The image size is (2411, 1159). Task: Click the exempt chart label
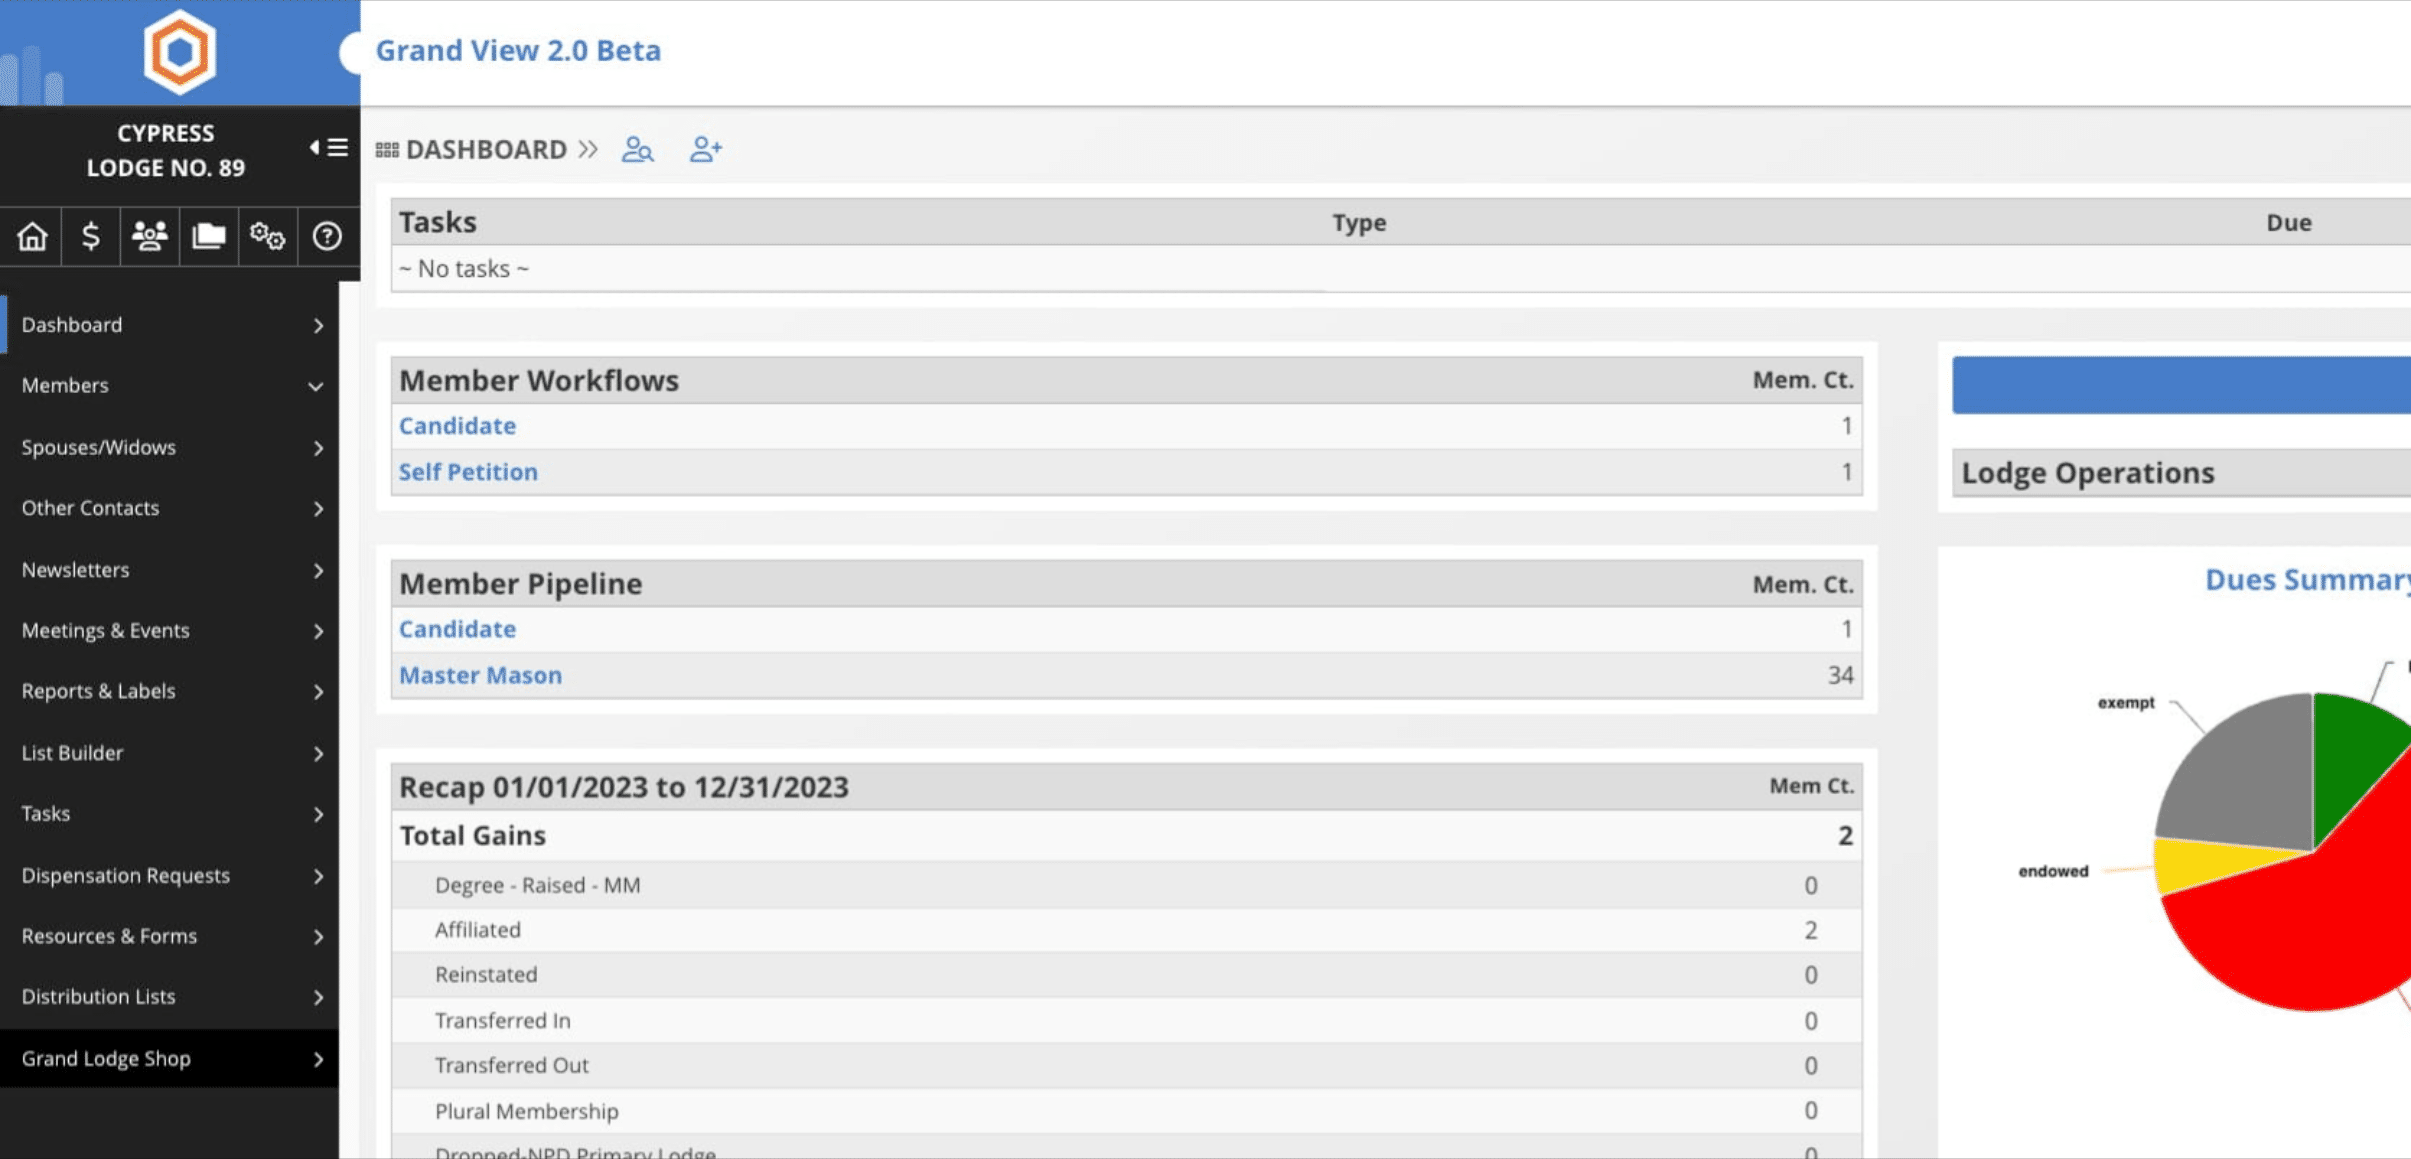[2126, 703]
